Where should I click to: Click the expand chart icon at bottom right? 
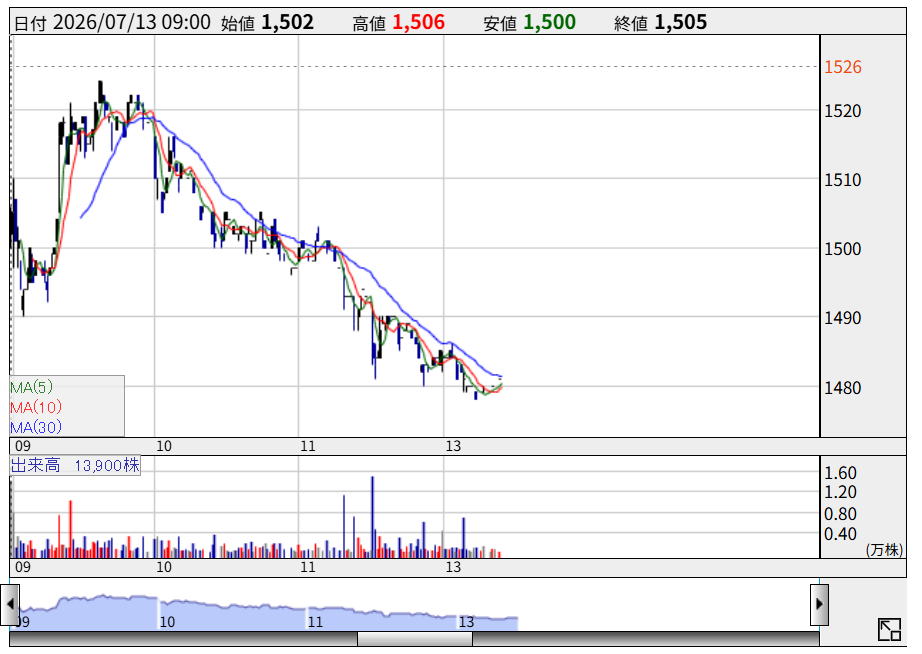coord(889,629)
